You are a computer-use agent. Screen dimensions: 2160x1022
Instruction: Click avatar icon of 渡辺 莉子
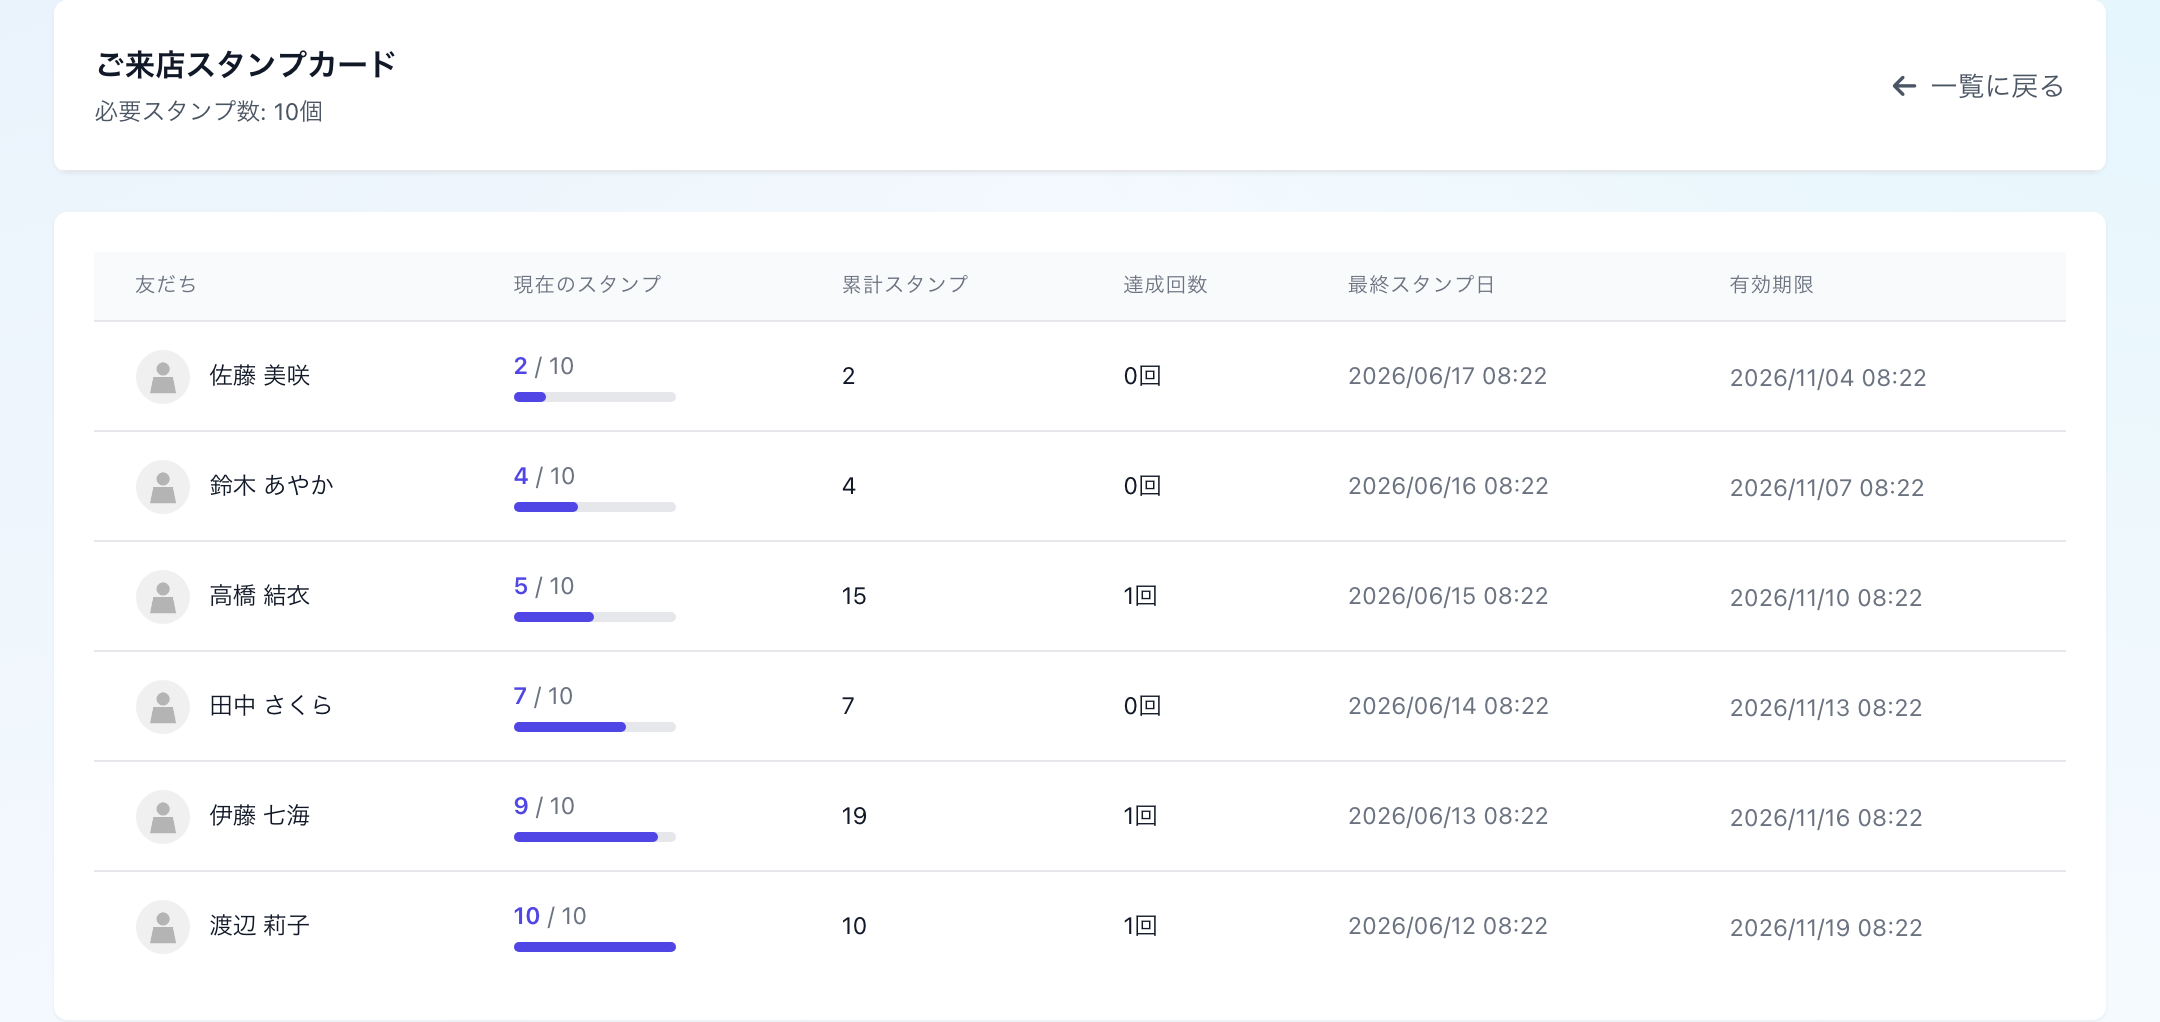(x=163, y=927)
